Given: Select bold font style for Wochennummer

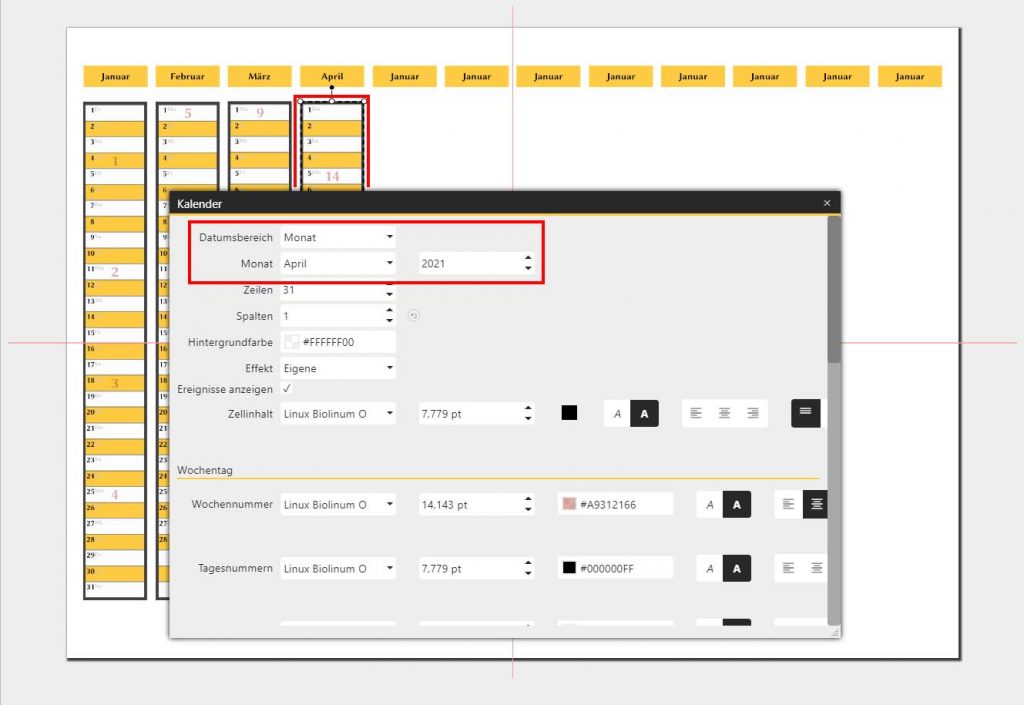Looking at the screenshot, I should 737,505.
